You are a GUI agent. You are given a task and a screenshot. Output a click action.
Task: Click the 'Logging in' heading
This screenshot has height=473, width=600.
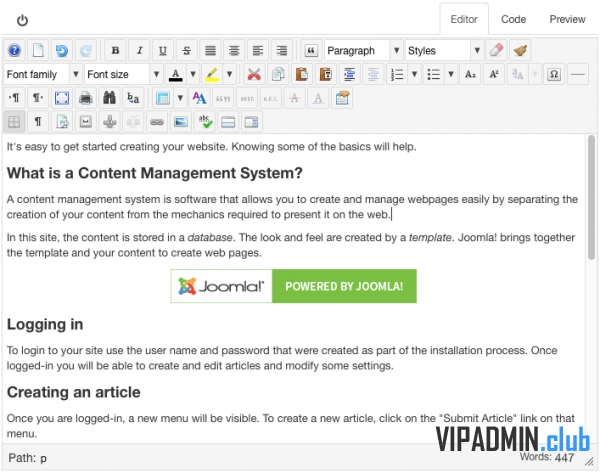point(45,325)
